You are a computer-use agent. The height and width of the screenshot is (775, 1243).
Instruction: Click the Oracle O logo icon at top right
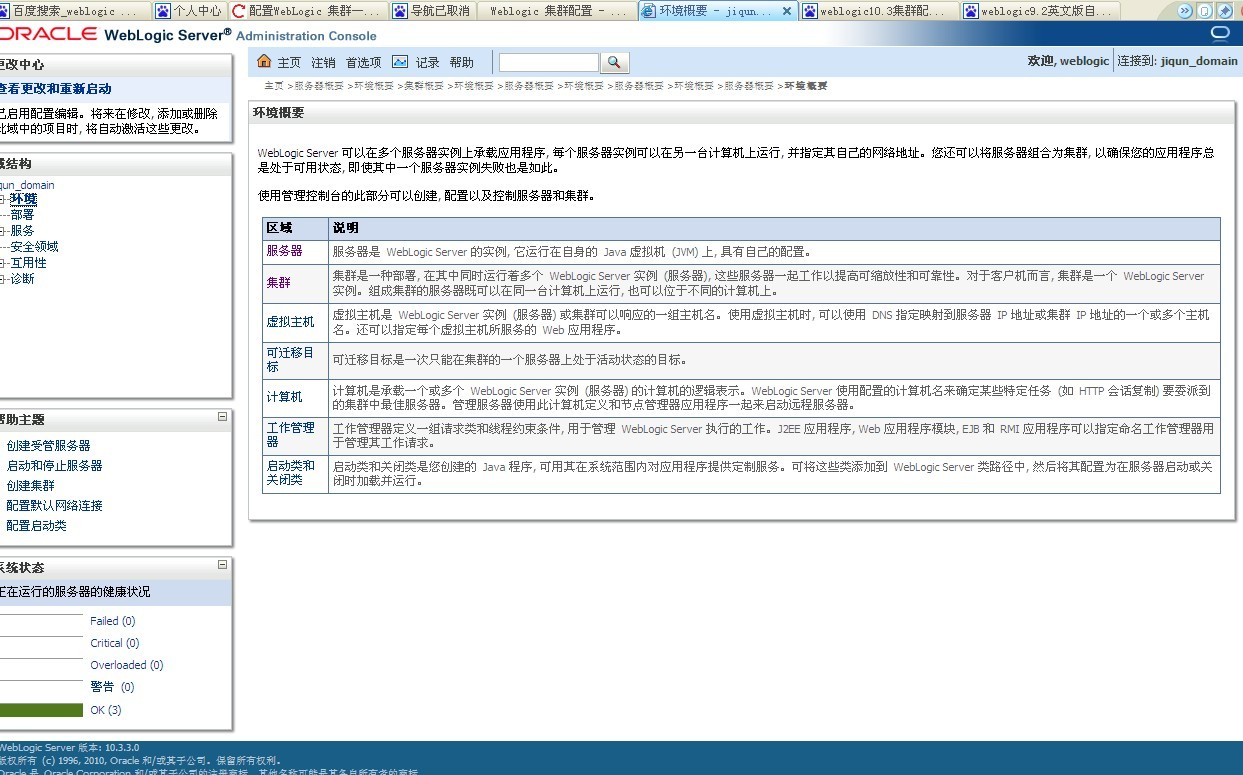(x=1219, y=33)
